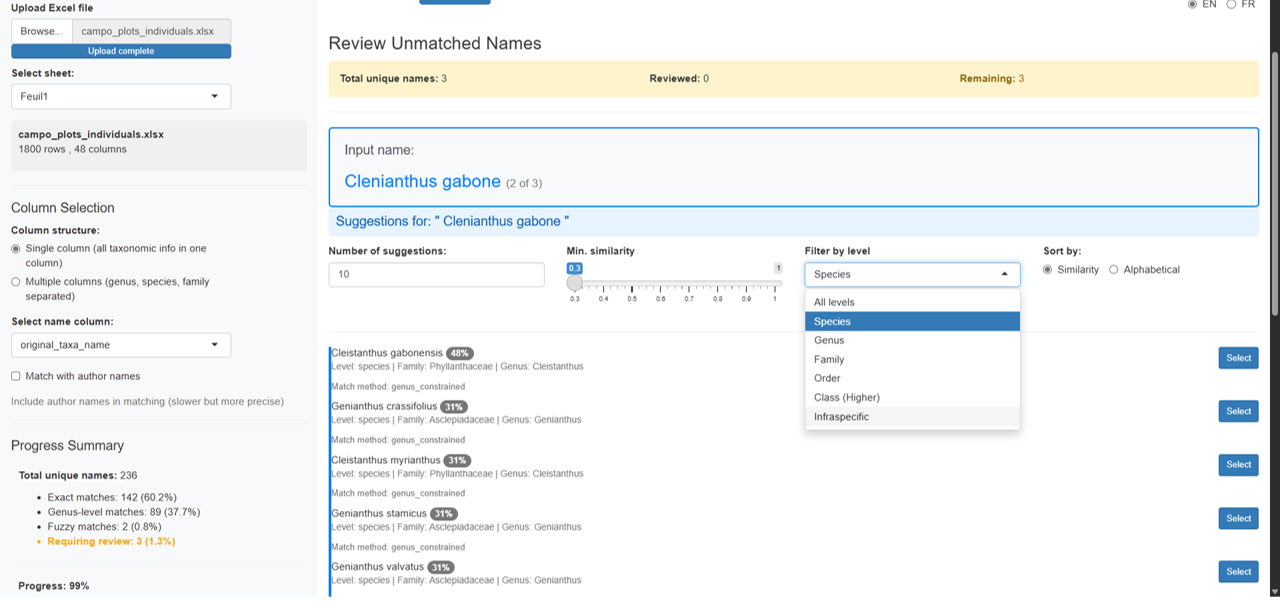Switch interface language to FR
1280x602 pixels.
click(1231, 5)
